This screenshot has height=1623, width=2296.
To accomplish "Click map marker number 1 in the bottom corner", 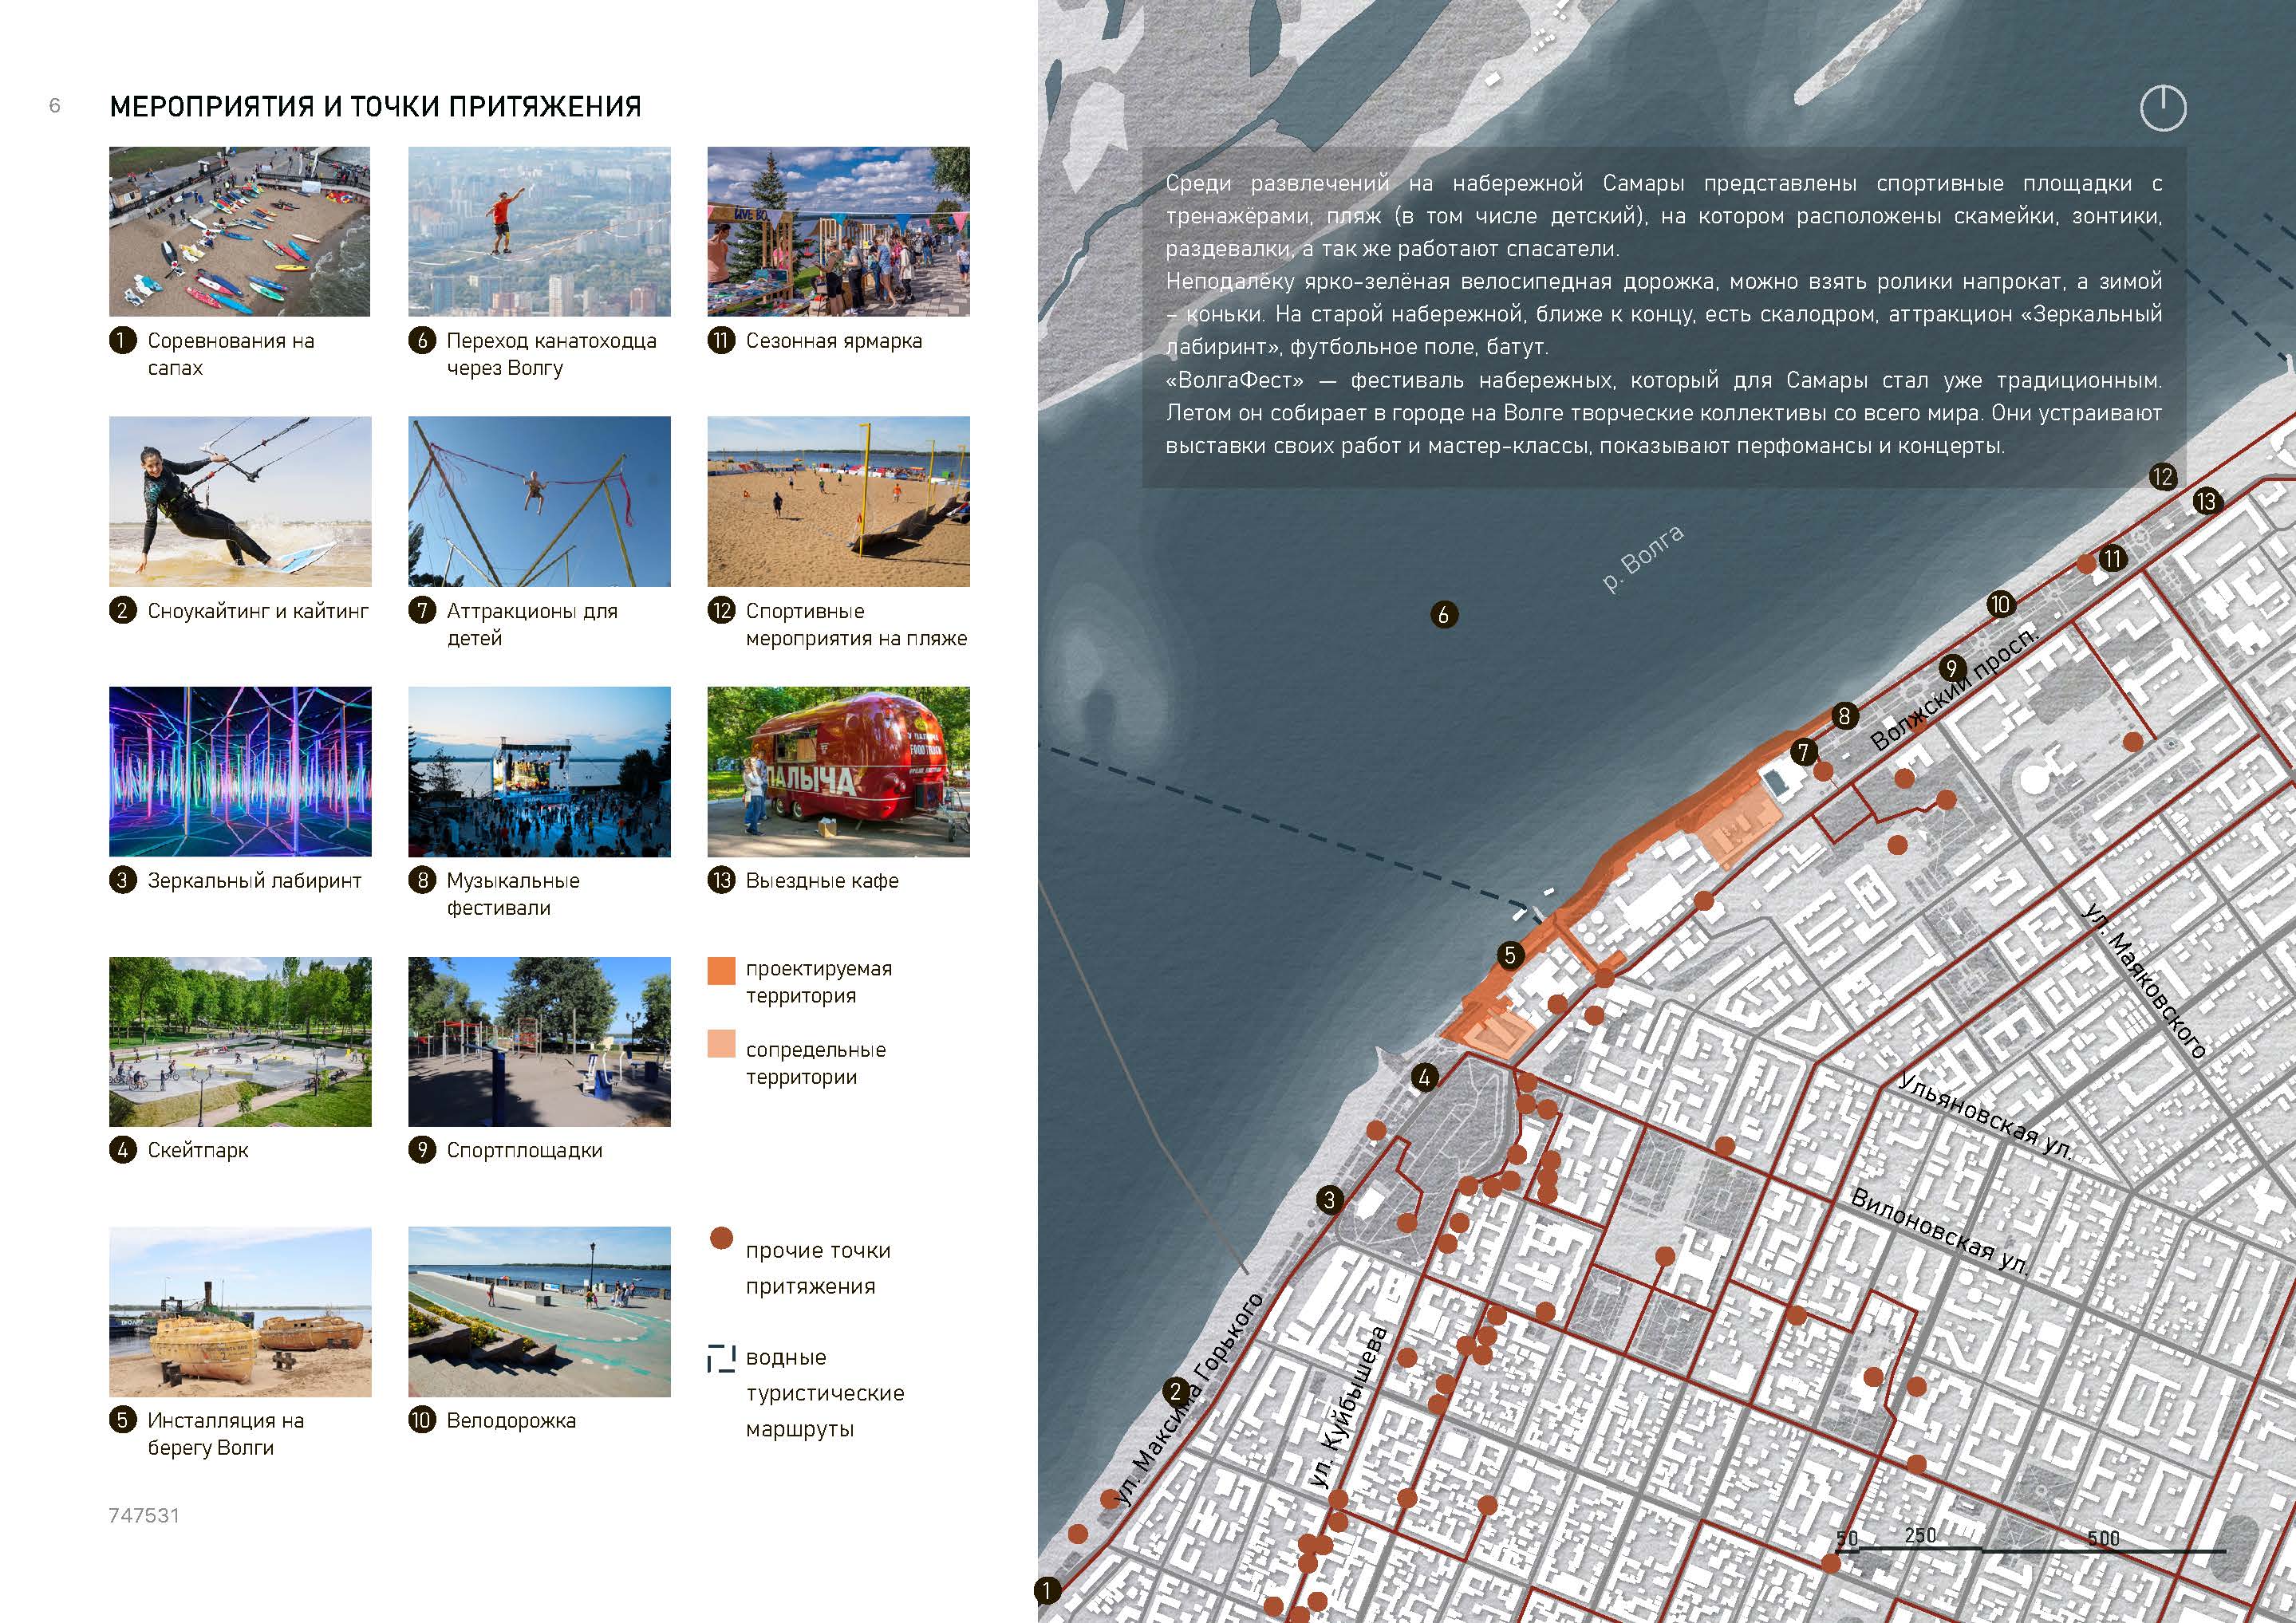I will pyautogui.click(x=1047, y=1590).
